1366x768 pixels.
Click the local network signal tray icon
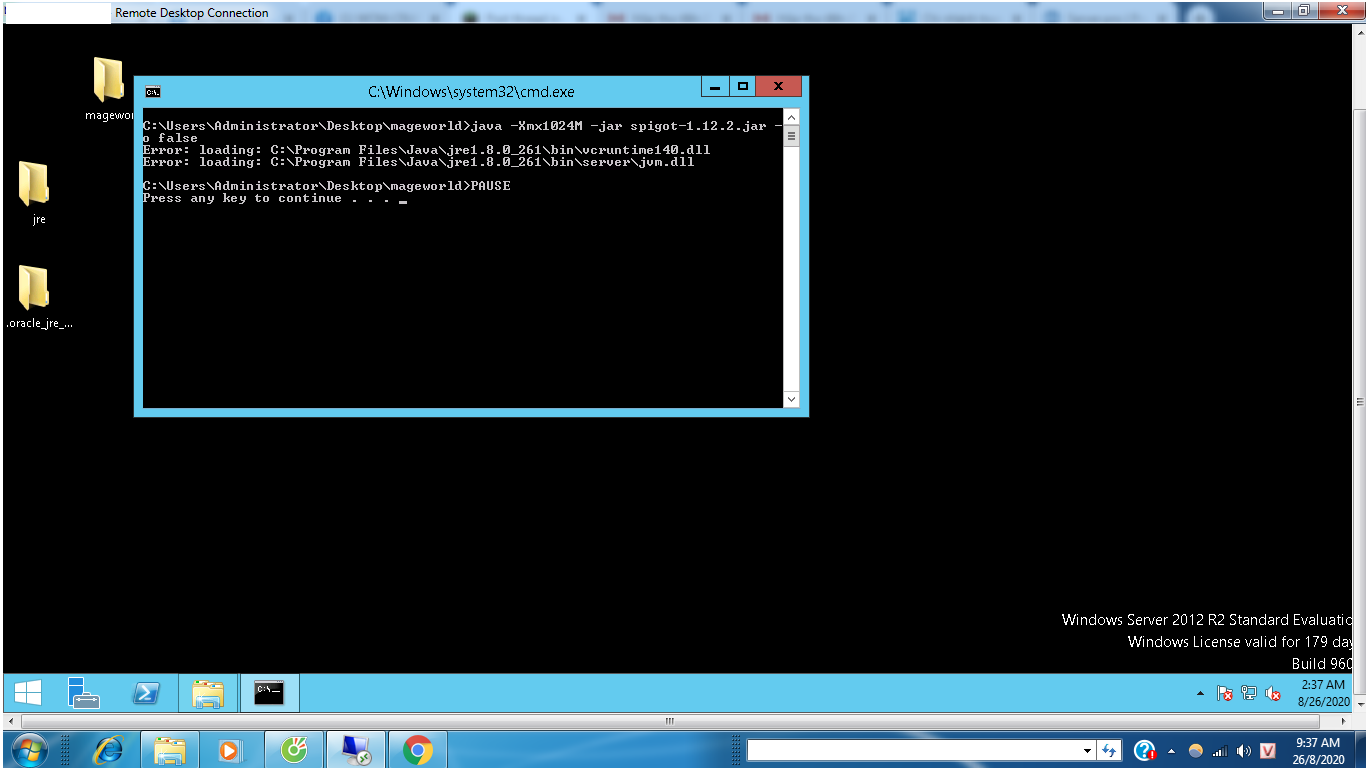point(1219,751)
